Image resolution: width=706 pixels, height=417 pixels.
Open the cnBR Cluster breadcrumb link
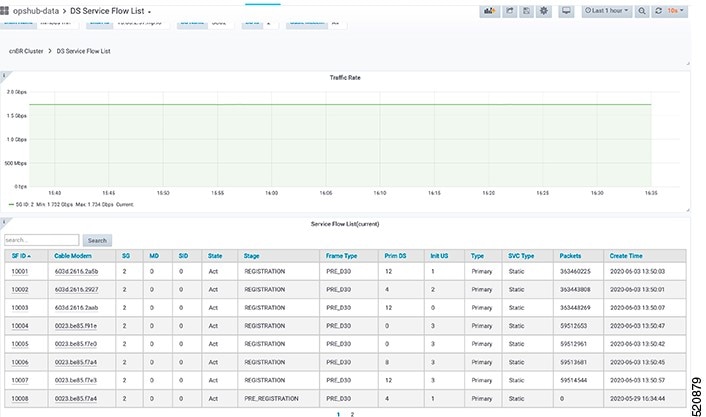coord(26,51)
